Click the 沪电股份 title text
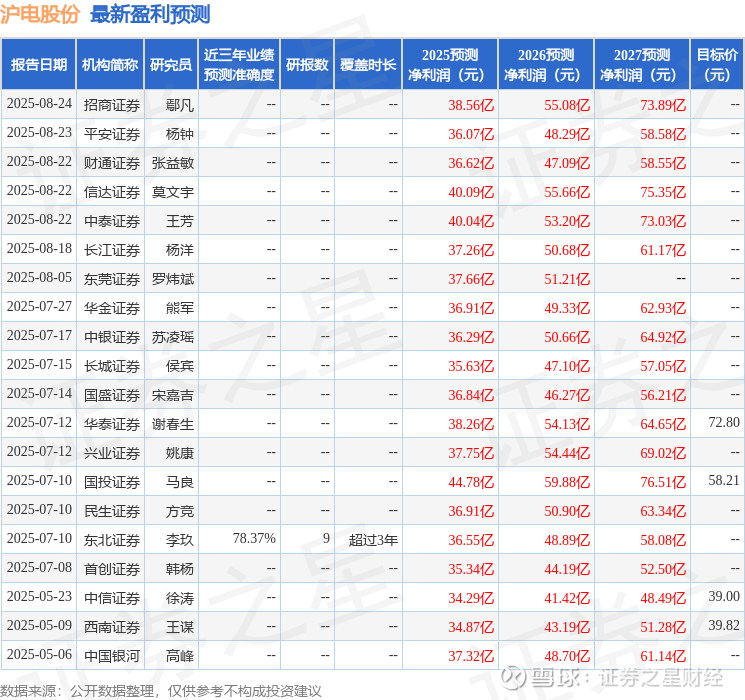Viewport: 745px width, 700px height. (40, 14)
